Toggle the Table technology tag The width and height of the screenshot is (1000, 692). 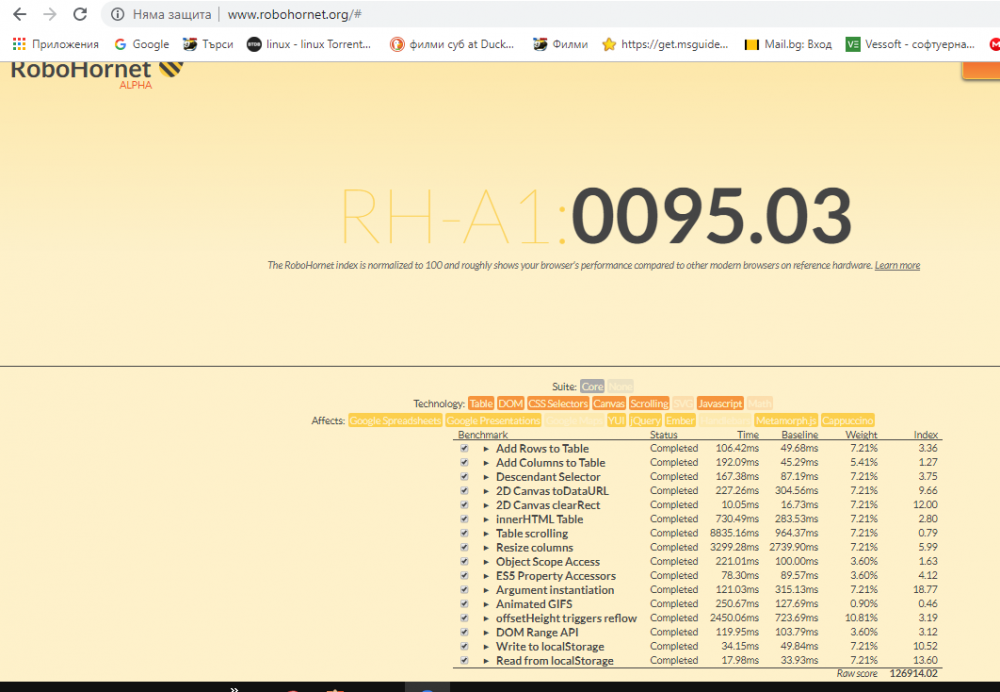tap(481, 404)
